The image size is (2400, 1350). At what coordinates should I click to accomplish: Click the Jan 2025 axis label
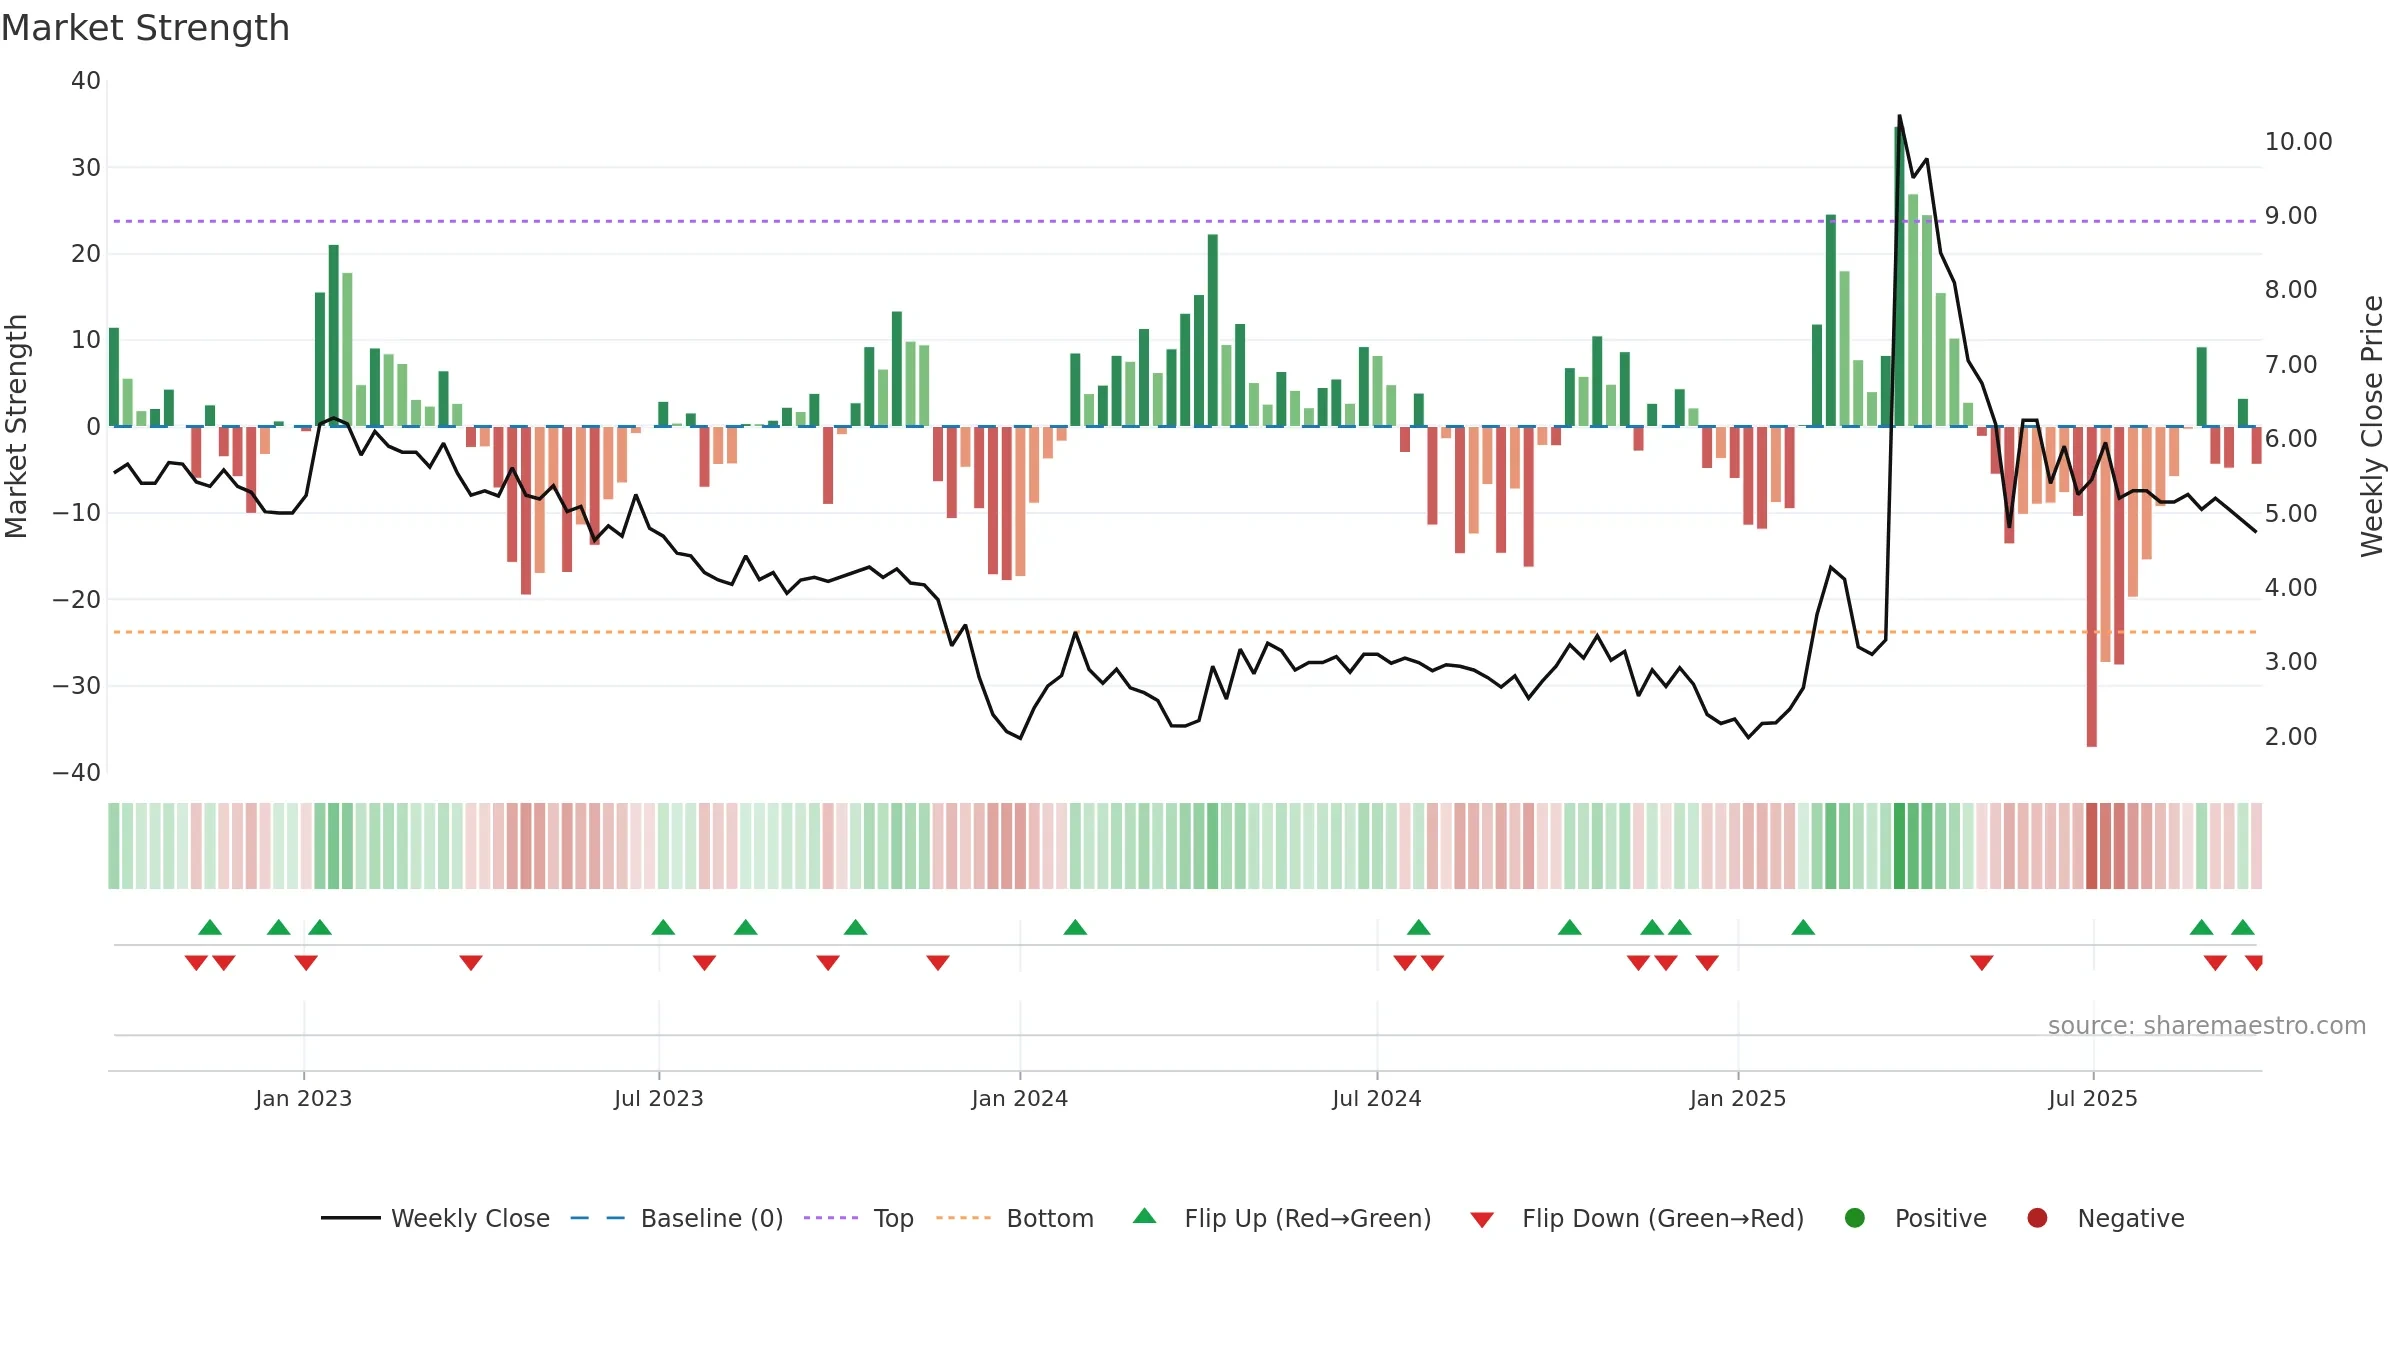tap(1738, 1098)
